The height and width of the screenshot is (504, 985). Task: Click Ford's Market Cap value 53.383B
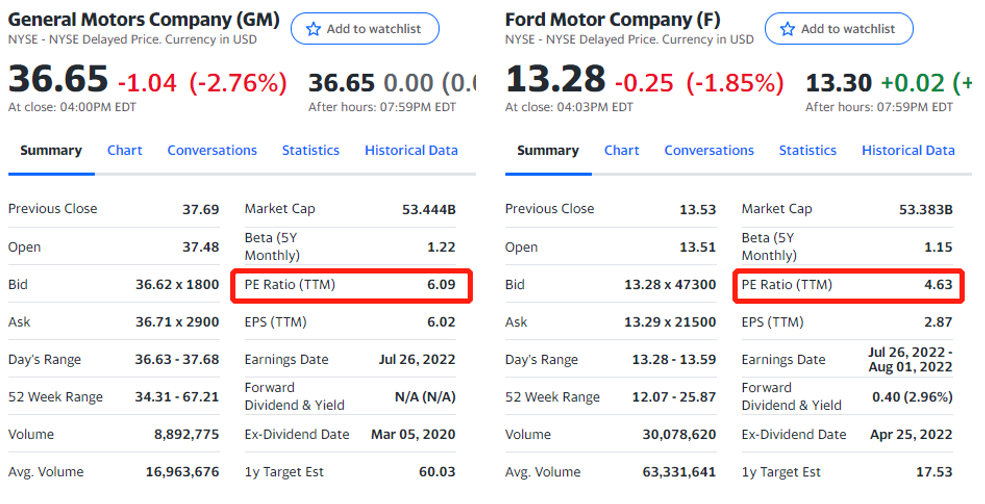point(926,209)
